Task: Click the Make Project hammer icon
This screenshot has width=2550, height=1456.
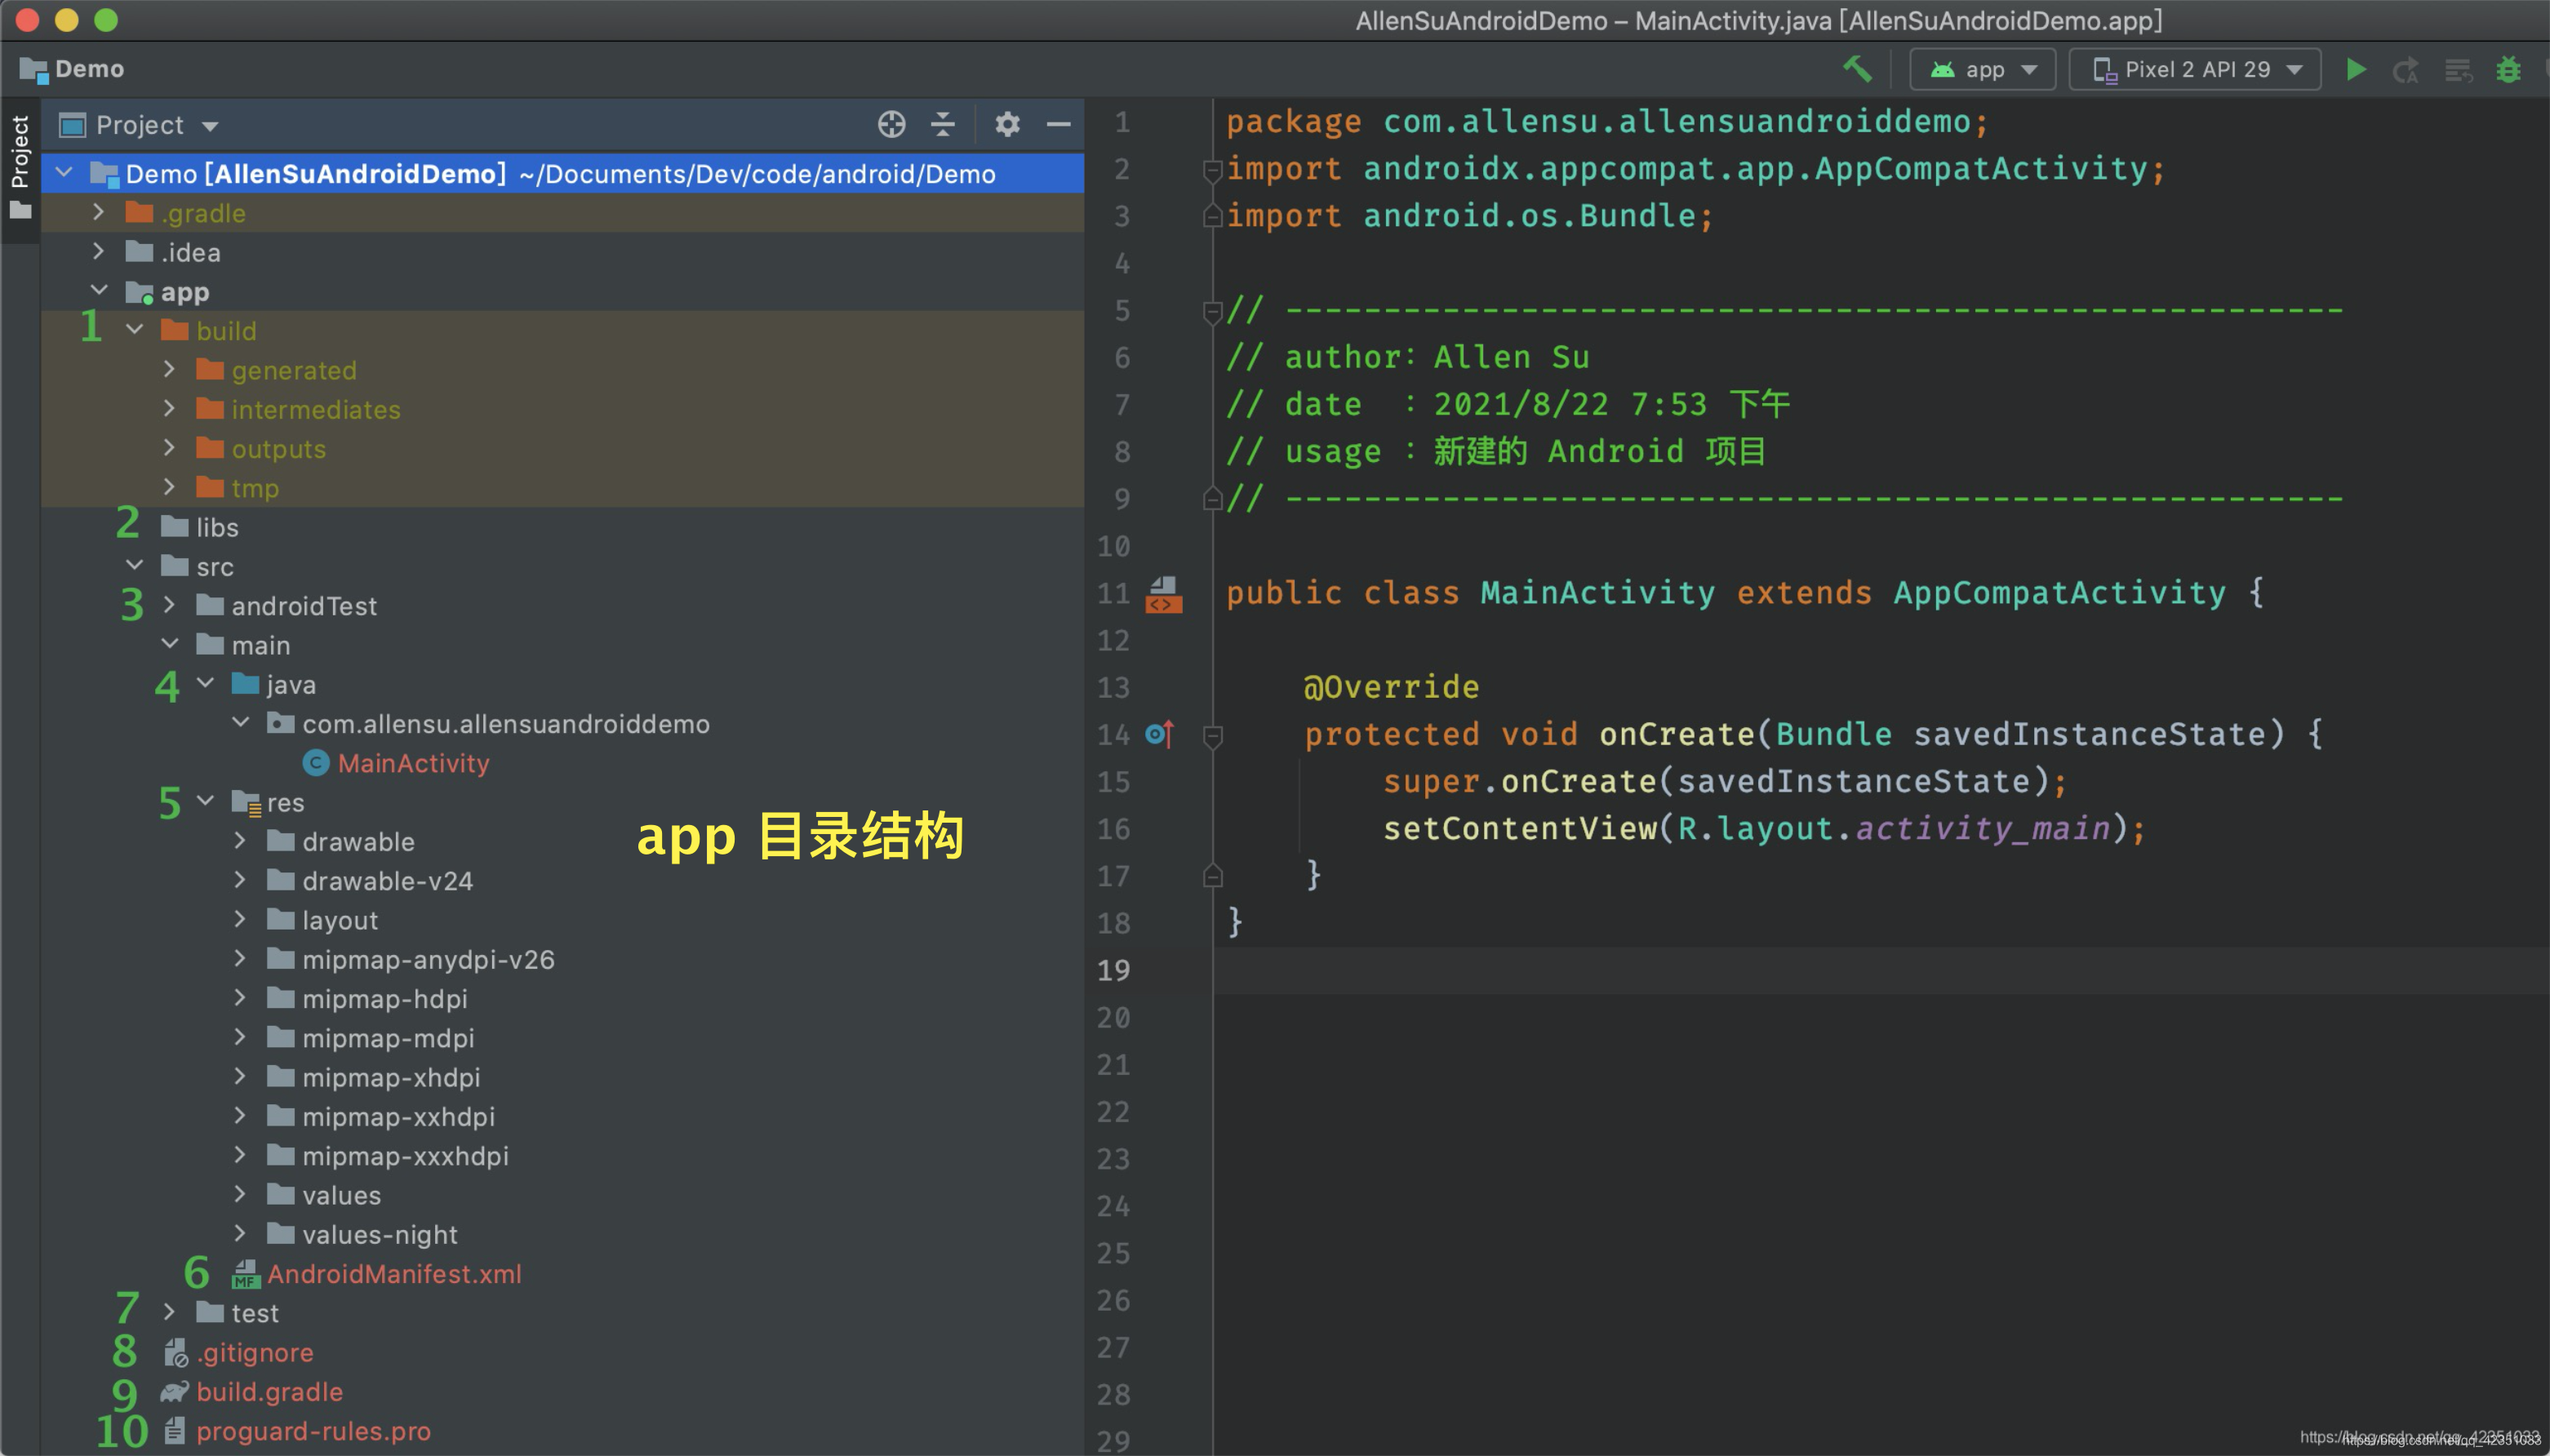Action: click(x=1857, y=69)
